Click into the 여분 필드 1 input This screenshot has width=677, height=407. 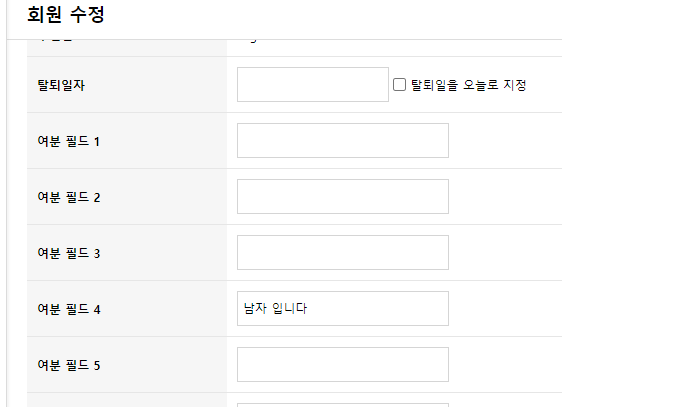(x=342, y=141)
